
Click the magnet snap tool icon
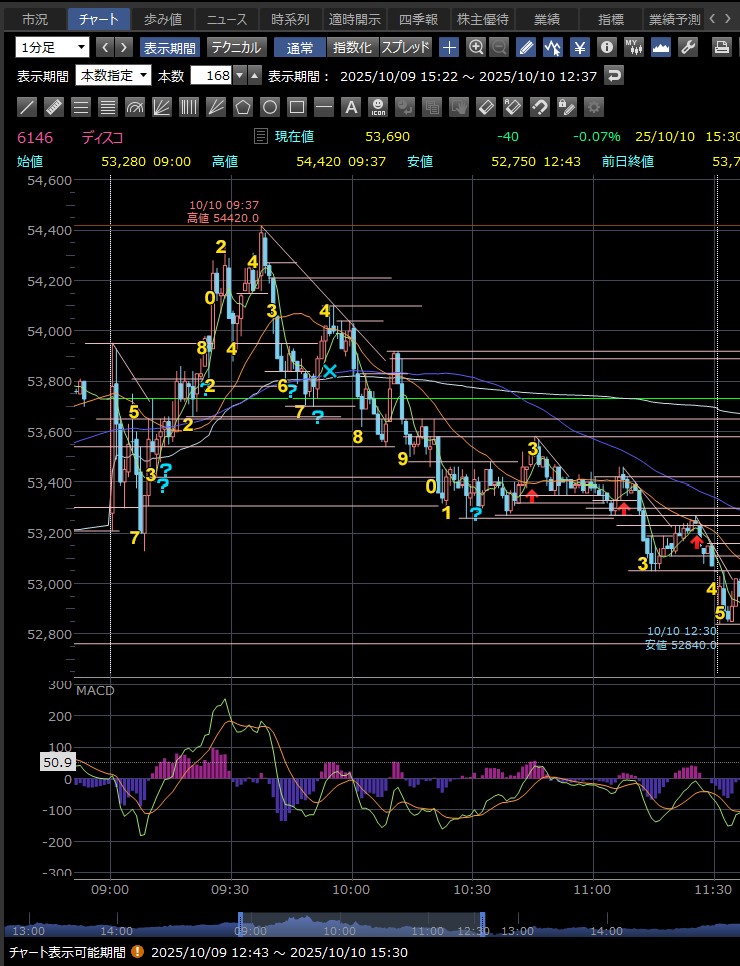point(540,107)
